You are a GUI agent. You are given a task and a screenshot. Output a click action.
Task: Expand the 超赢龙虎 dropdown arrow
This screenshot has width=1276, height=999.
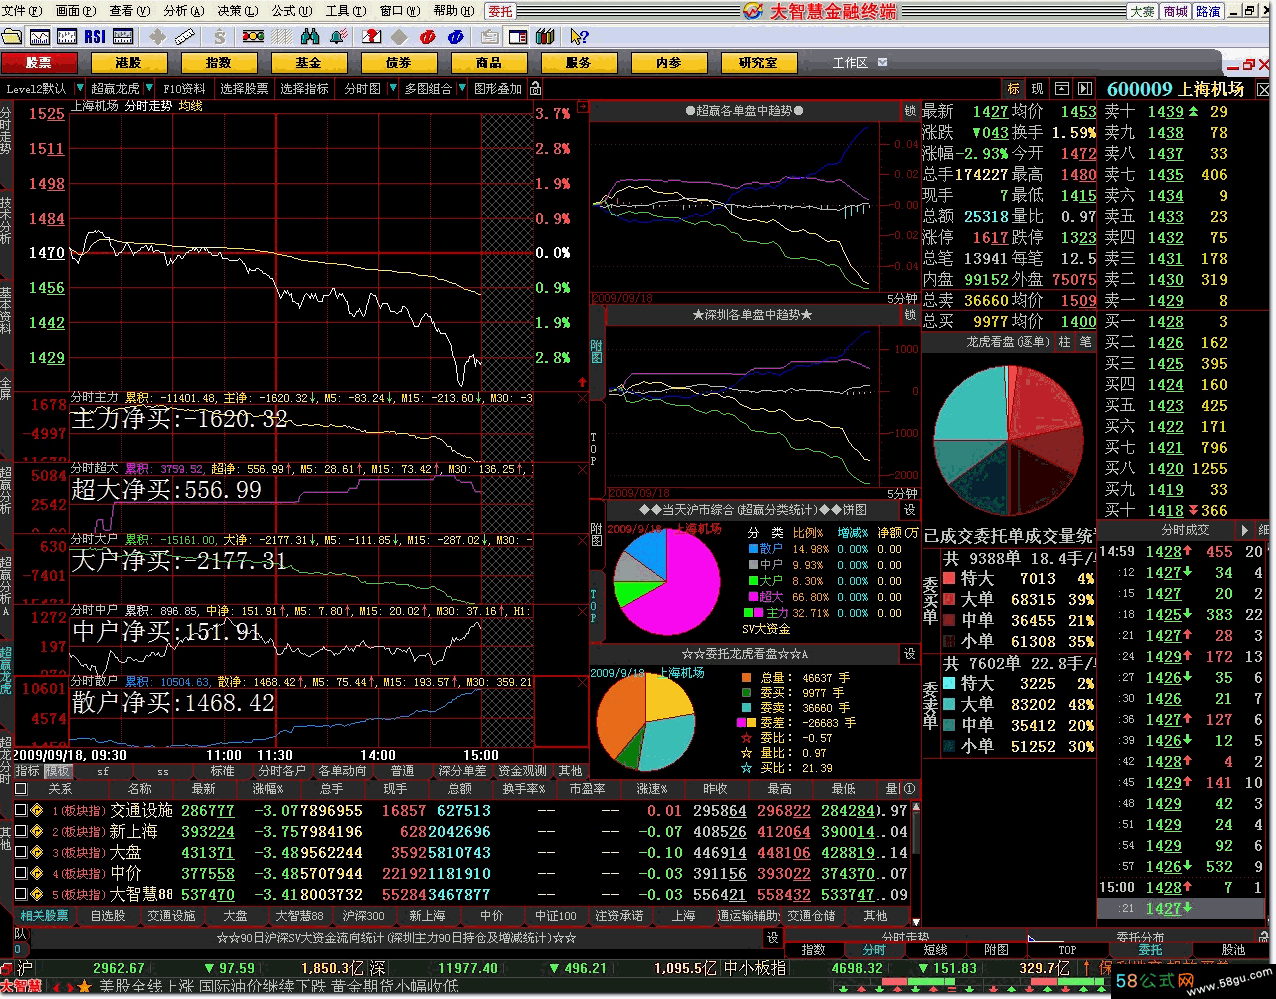pyautogui.click(x=150, y=89)
